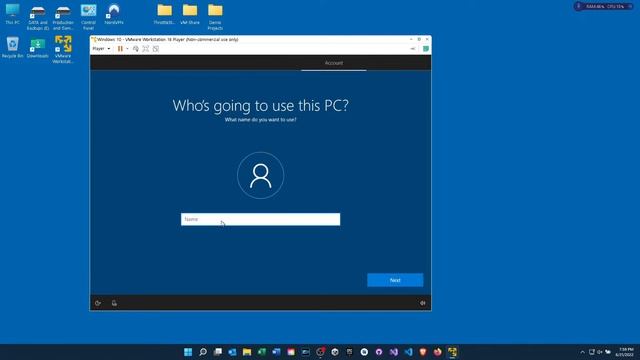Open Excel from taskbar
Screen dimensions: 640x360
[x=262, y=352]
